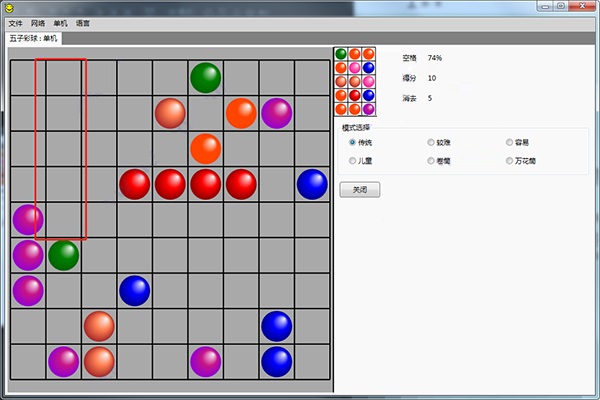Pick the purple ball in the second row
This screenshot has height=400, width=600.
click(276, 113)
